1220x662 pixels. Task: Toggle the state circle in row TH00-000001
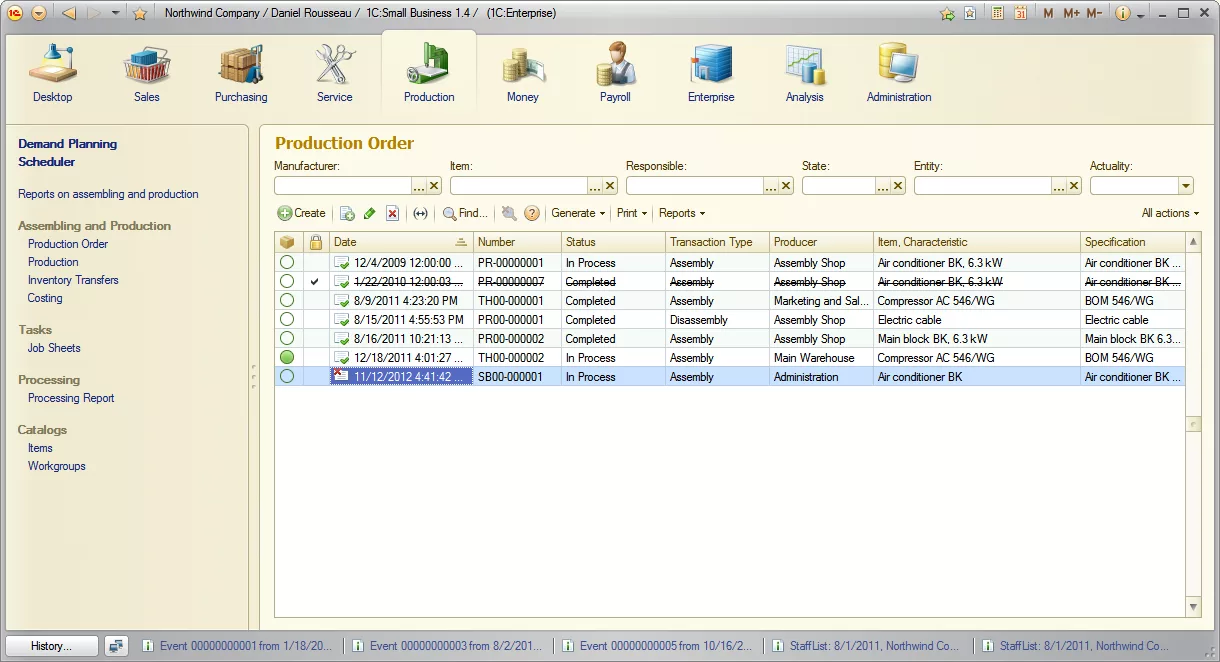point(288,301)
